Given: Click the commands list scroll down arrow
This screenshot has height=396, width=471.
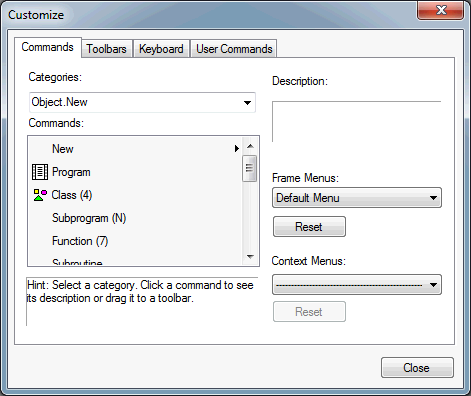Looking at the screenshot, I should (250, 257).
